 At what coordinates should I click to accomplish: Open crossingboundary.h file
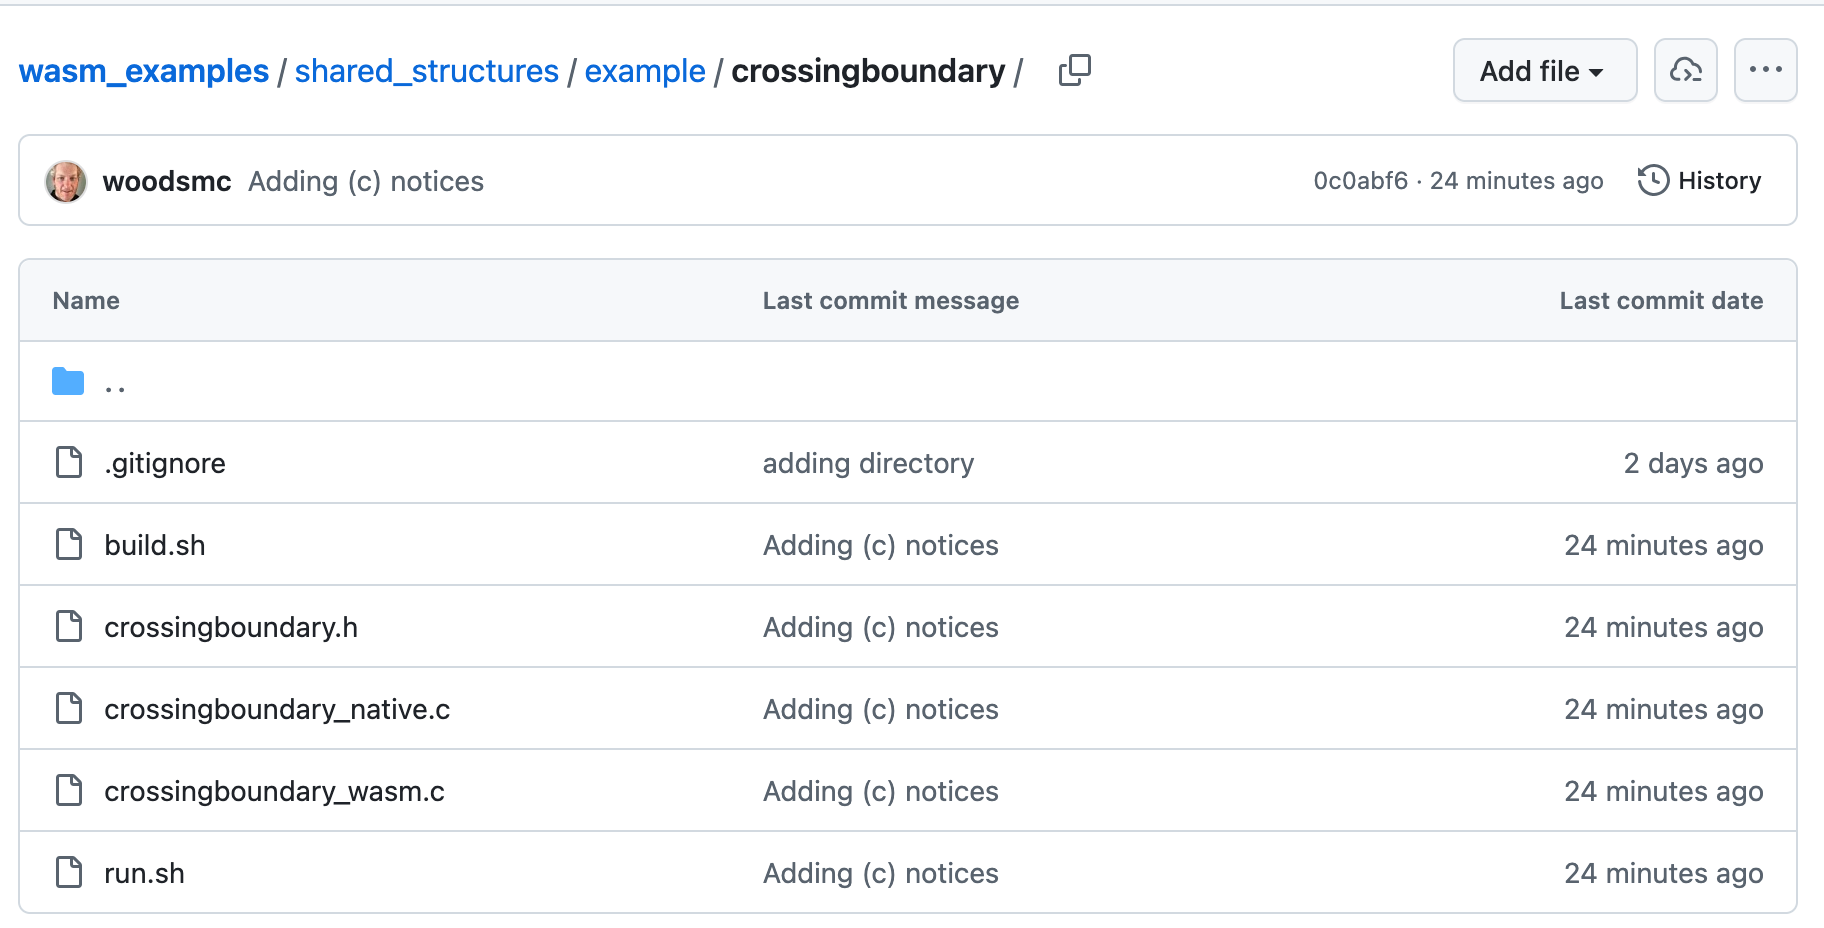(x=231, y=627)
